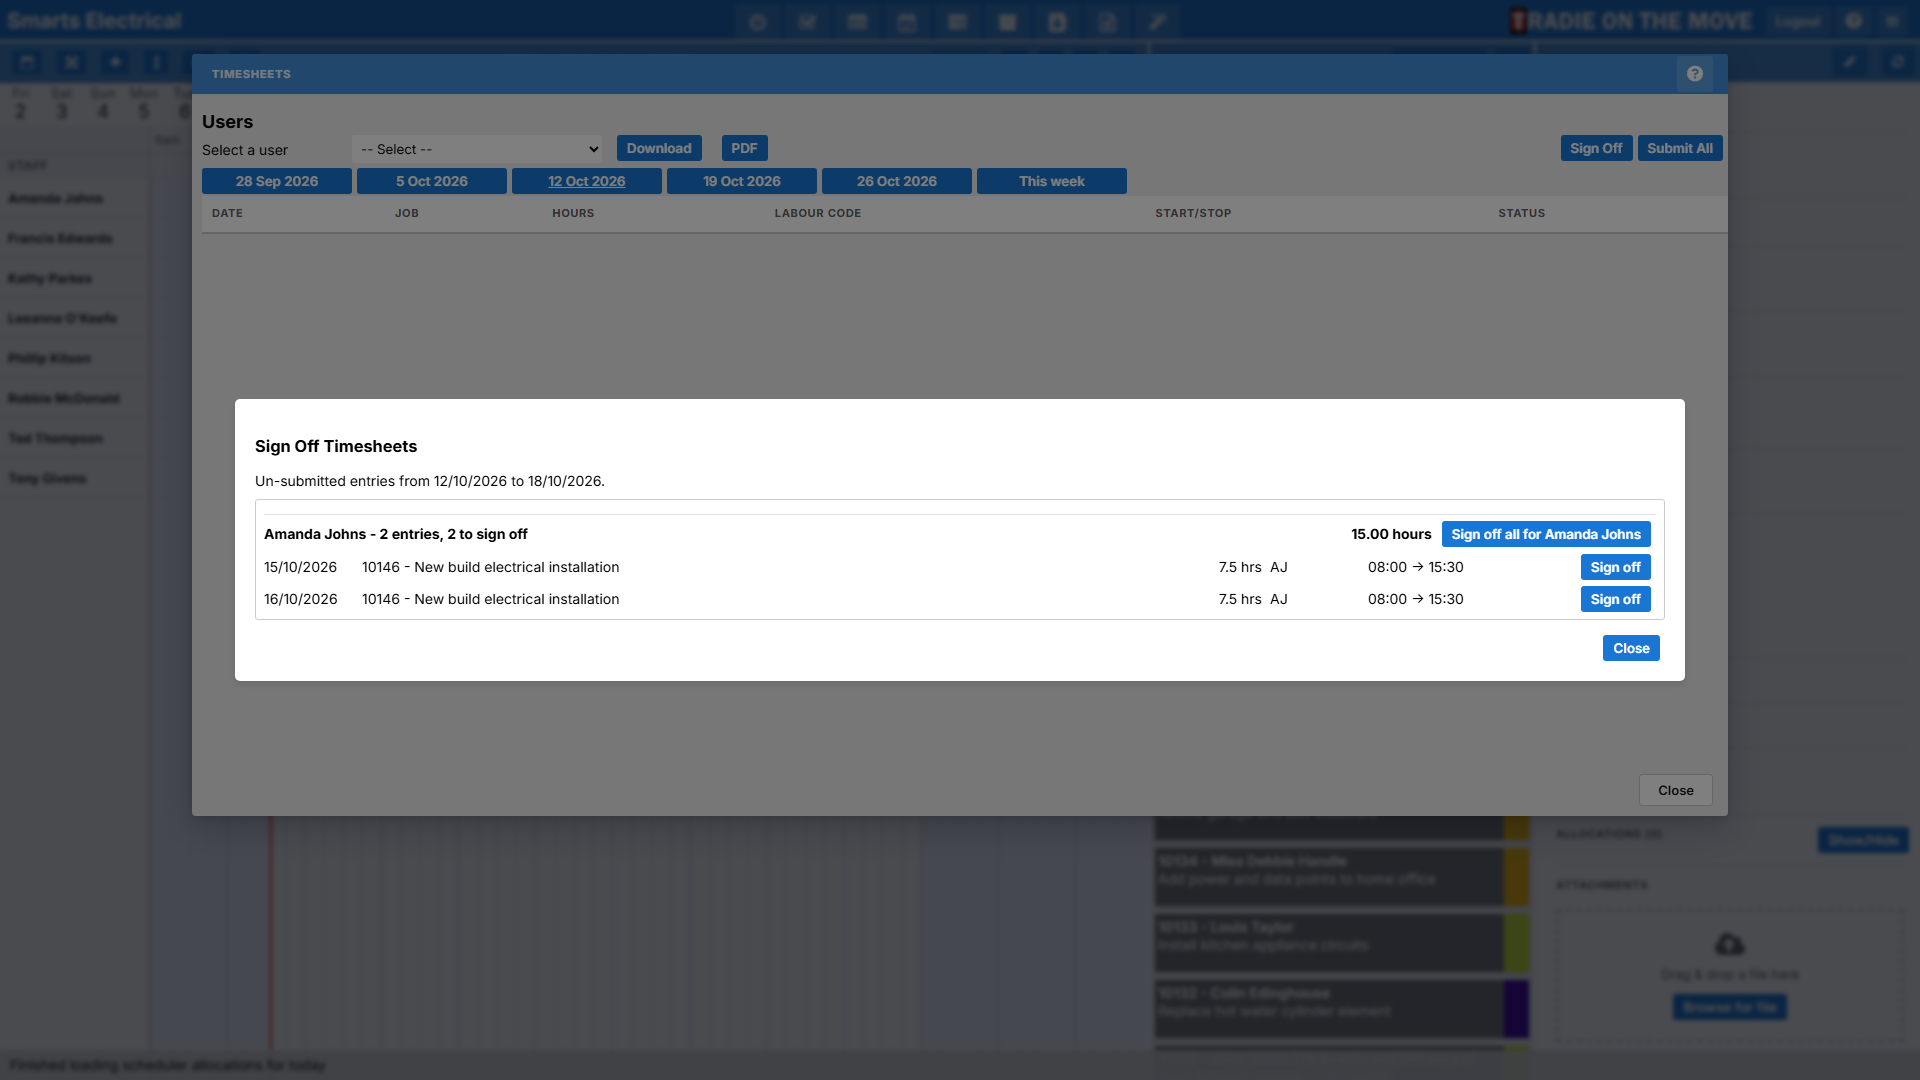Image resolution: width=1920 pixels, height=1080 pixels.
Task: Switch to the 28 Sep 2026 week tab
Action: [277, 181]
